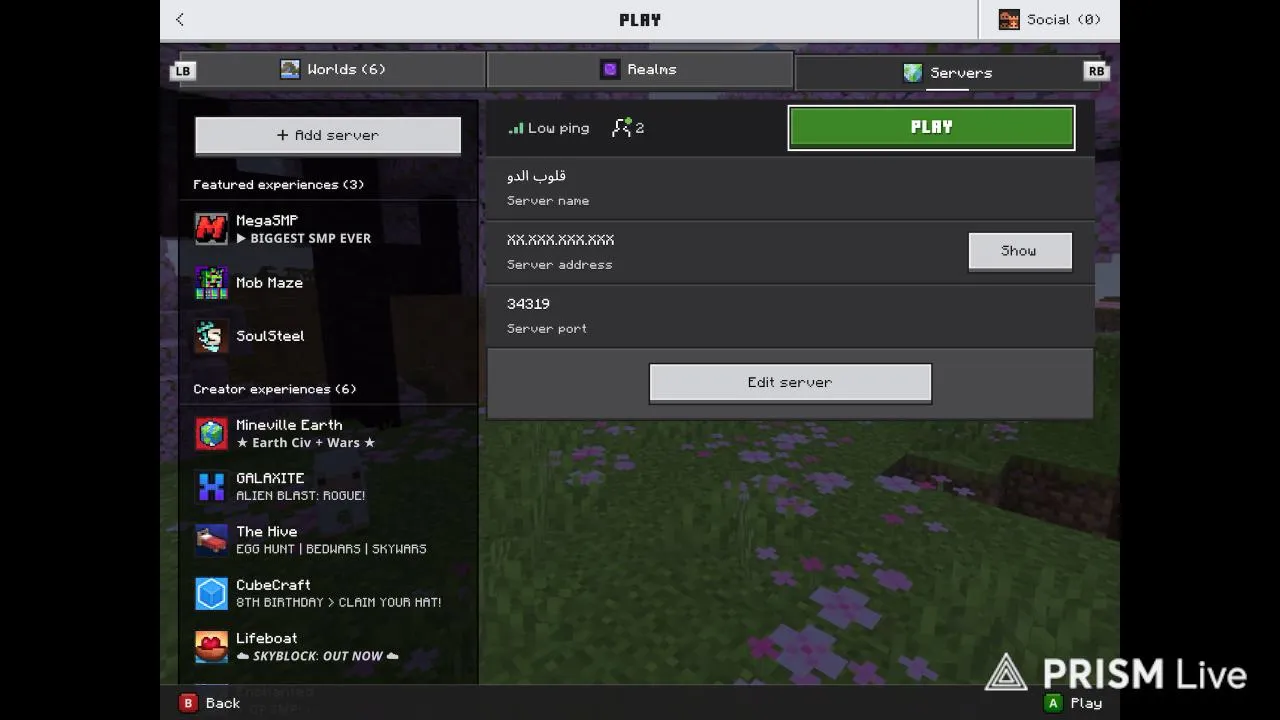
Task: Click the red B Back icon
Action: click(x=187, y=703)
